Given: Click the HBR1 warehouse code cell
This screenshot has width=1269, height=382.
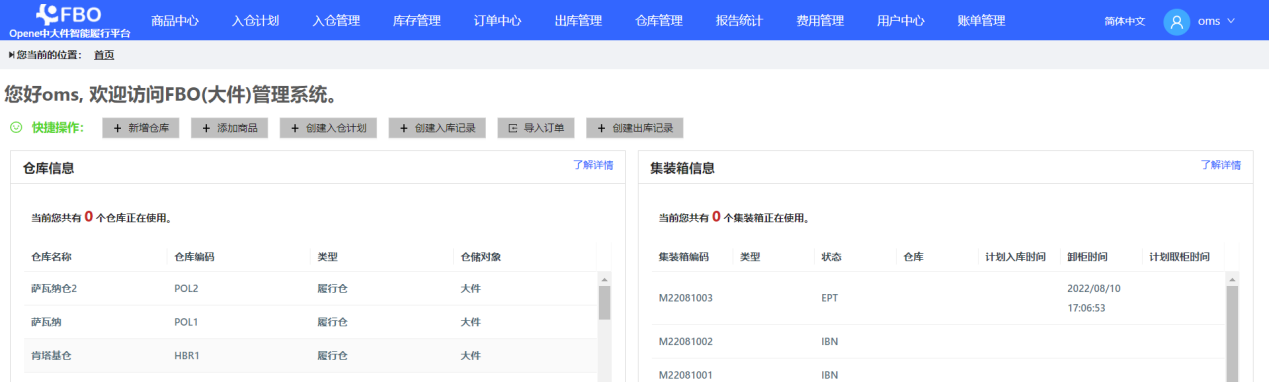Looking at the screenshot, I should click(187, 356).
